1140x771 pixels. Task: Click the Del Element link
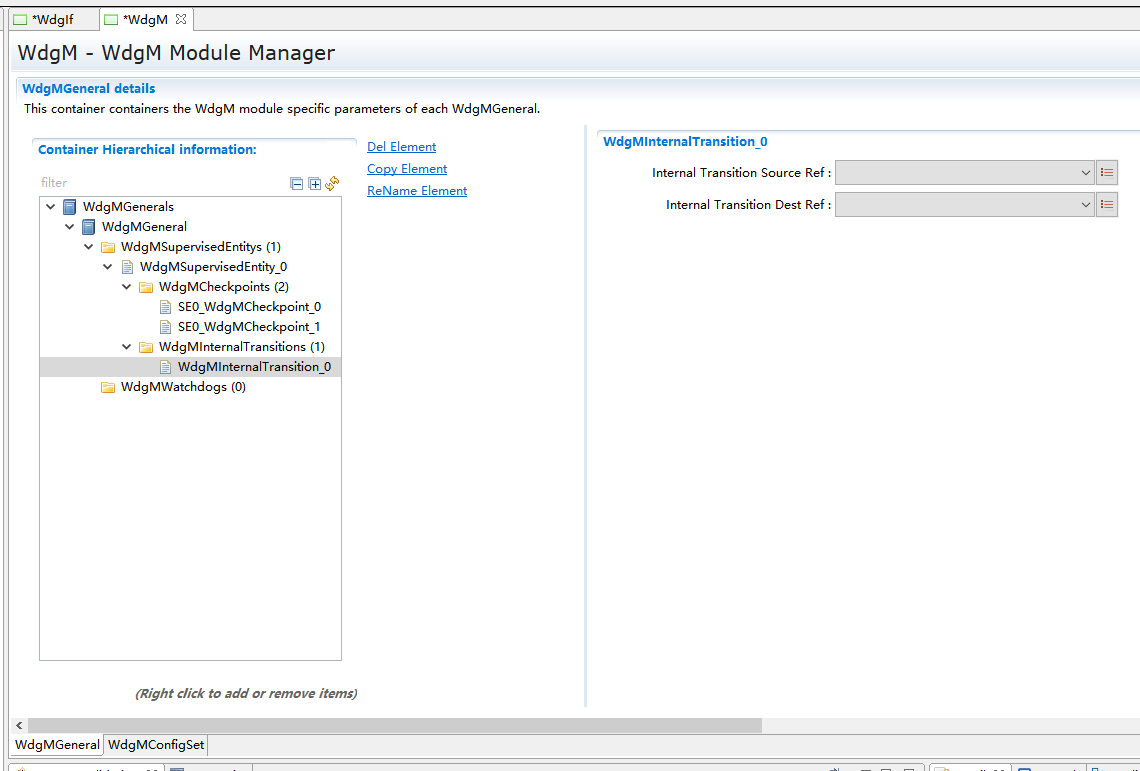coord(401,146)
